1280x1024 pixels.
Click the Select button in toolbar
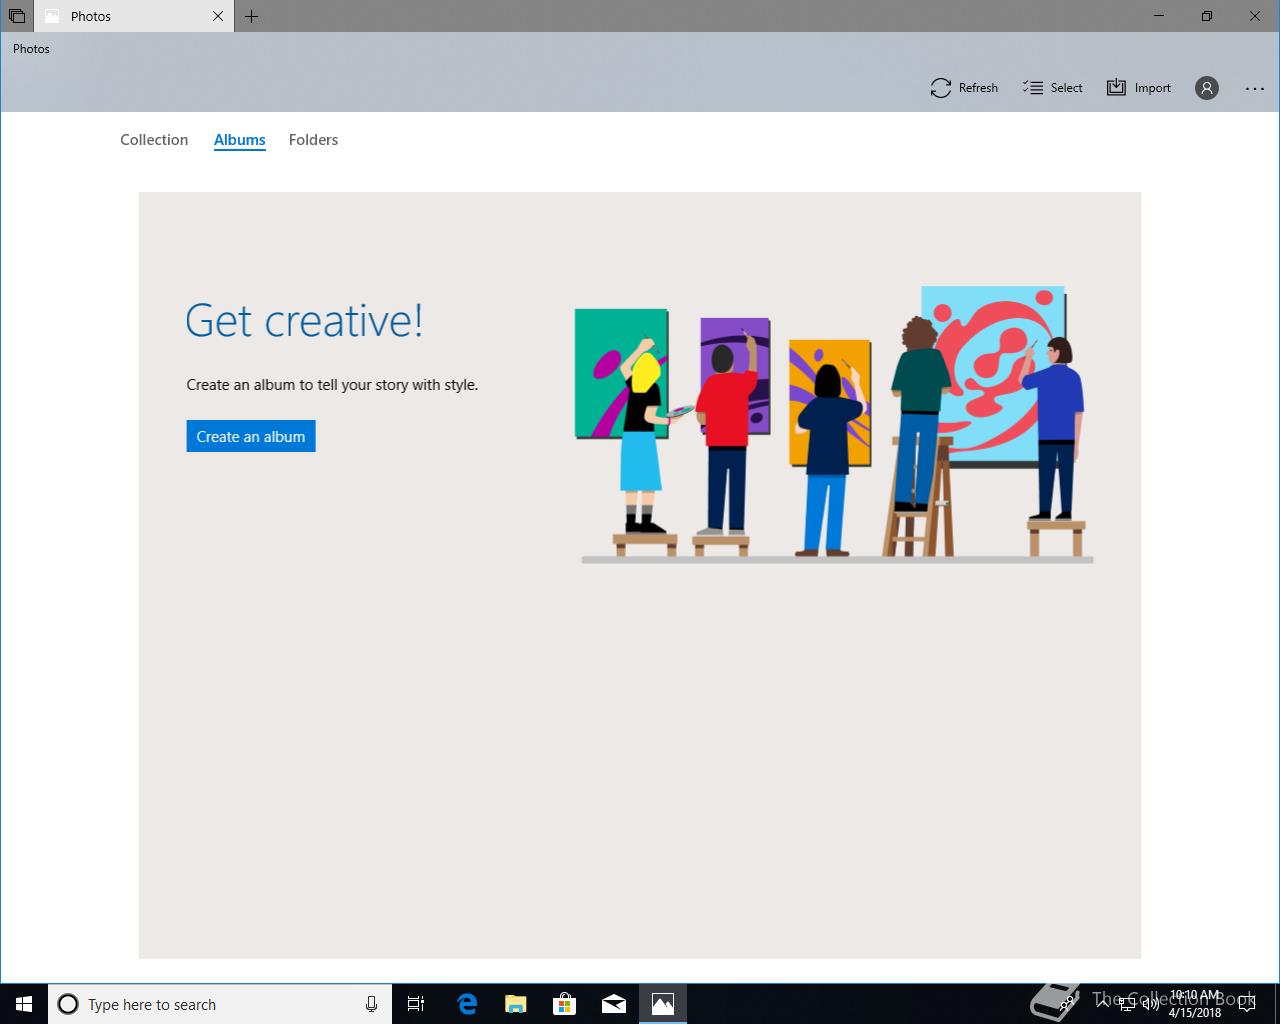pos(1053,88)
